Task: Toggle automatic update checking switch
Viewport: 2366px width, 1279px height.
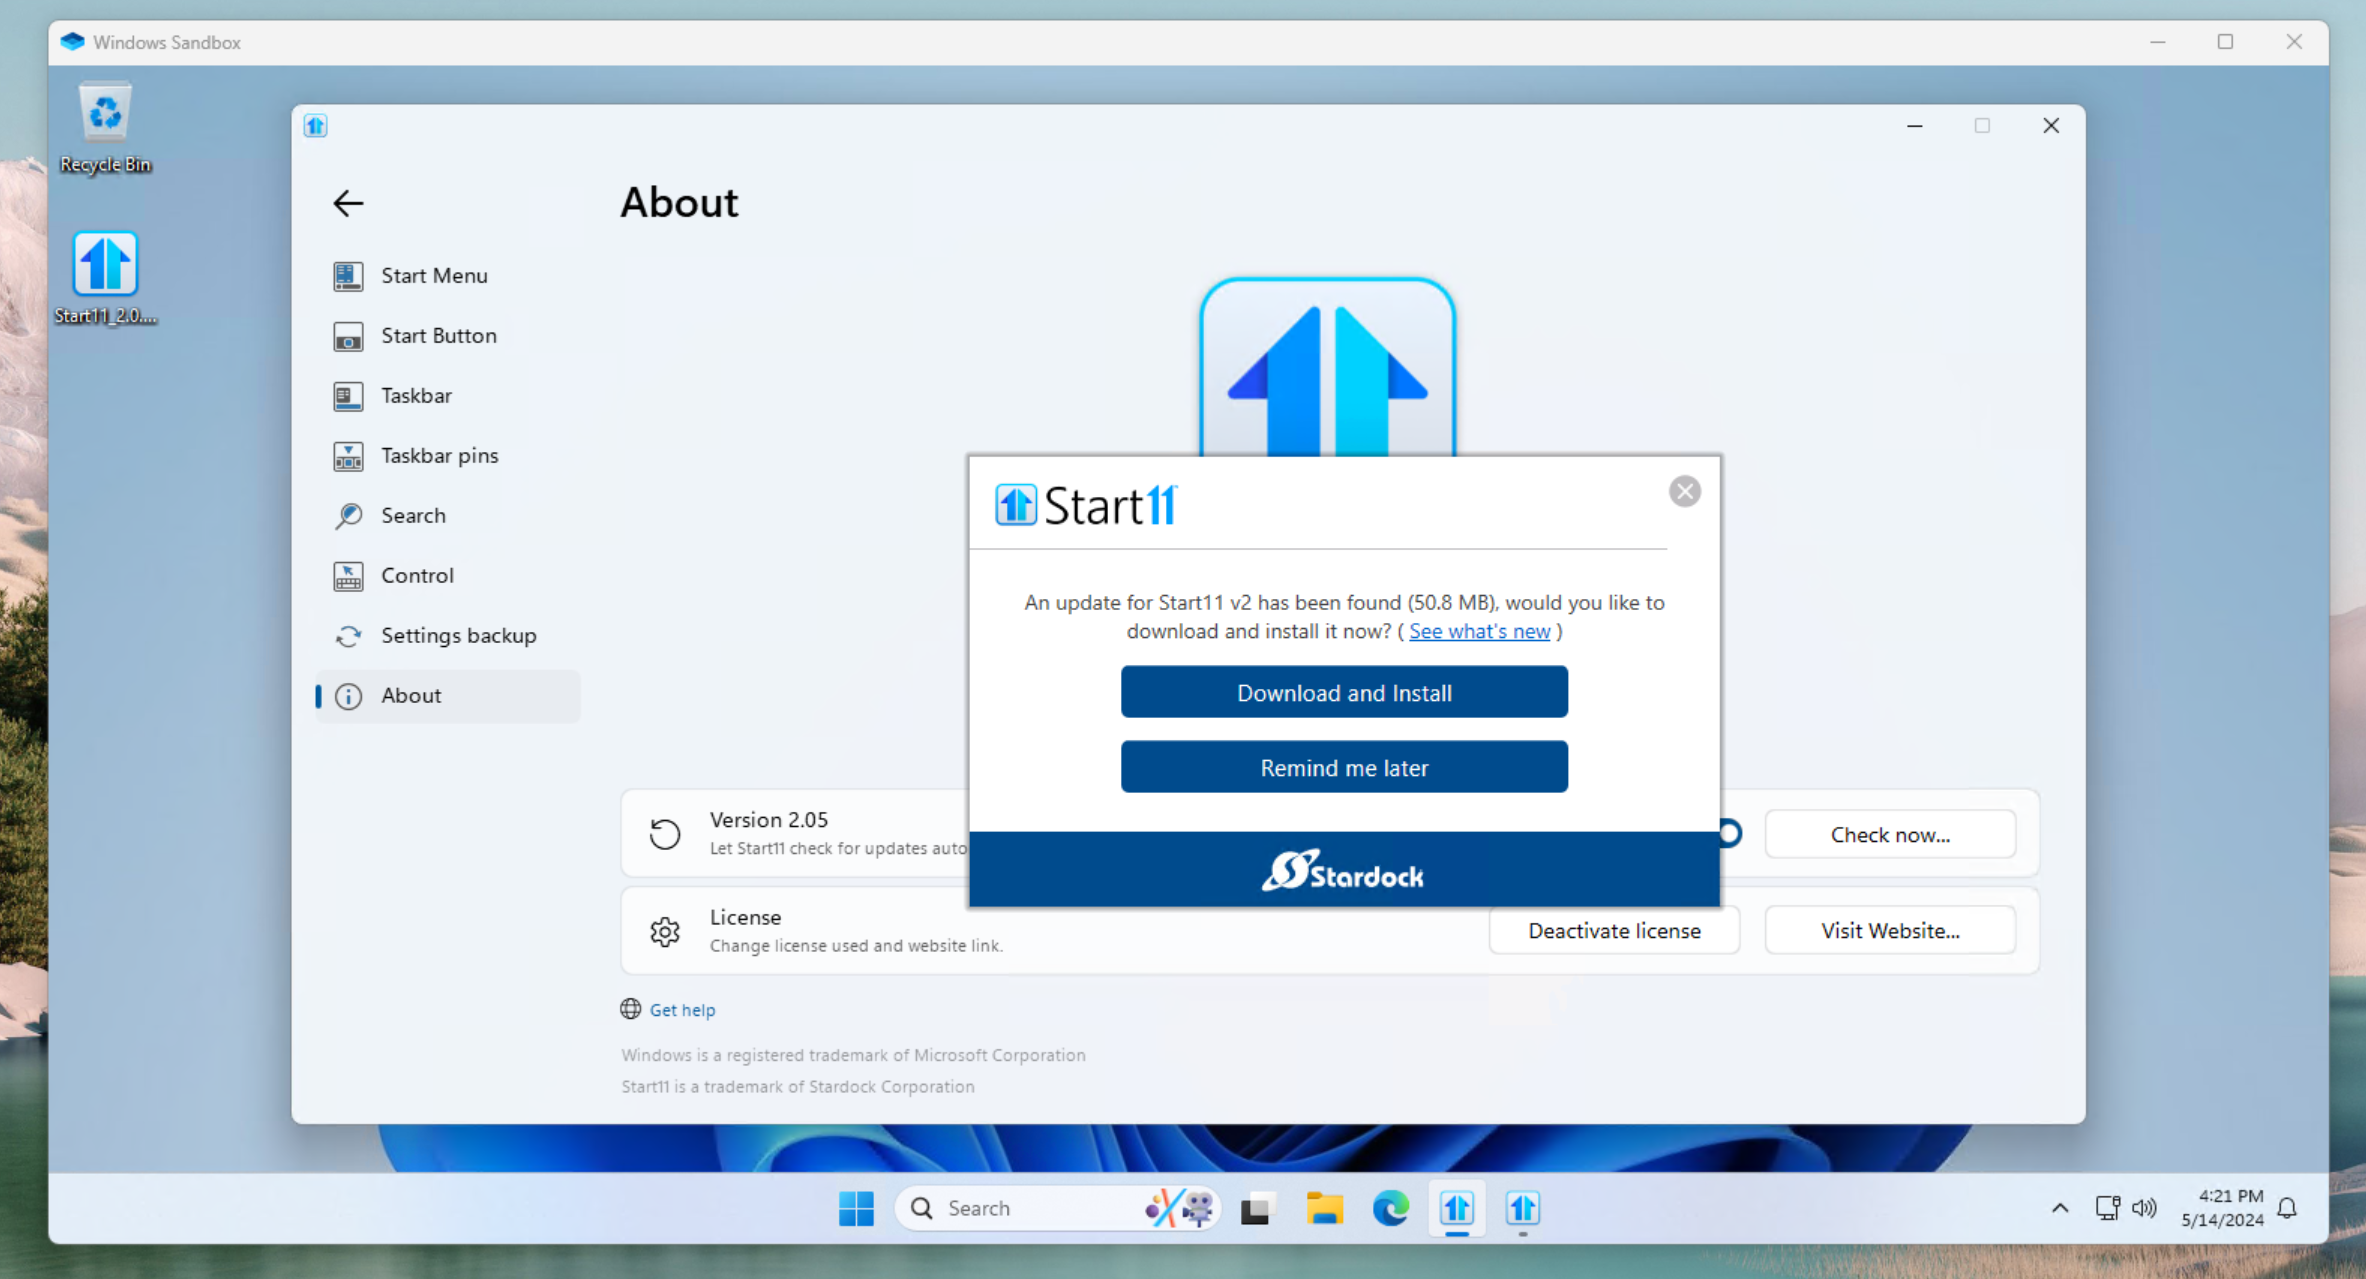Action: coord(1729,833)
